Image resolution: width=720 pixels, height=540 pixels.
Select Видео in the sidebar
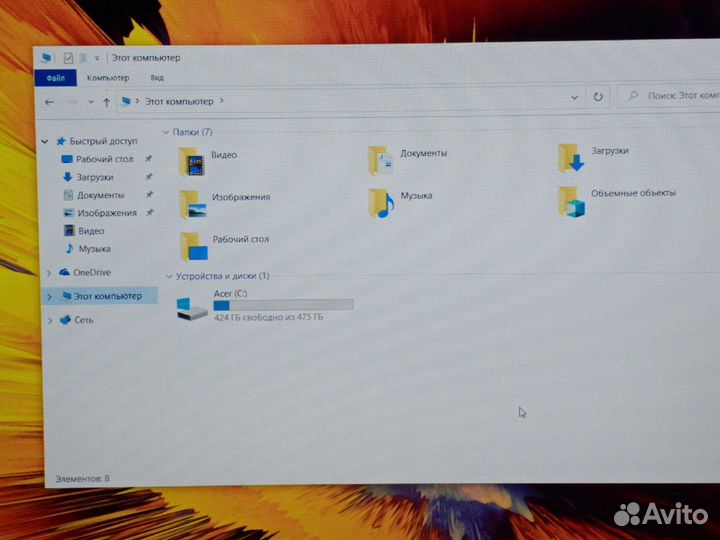click(x=84, y=231)
